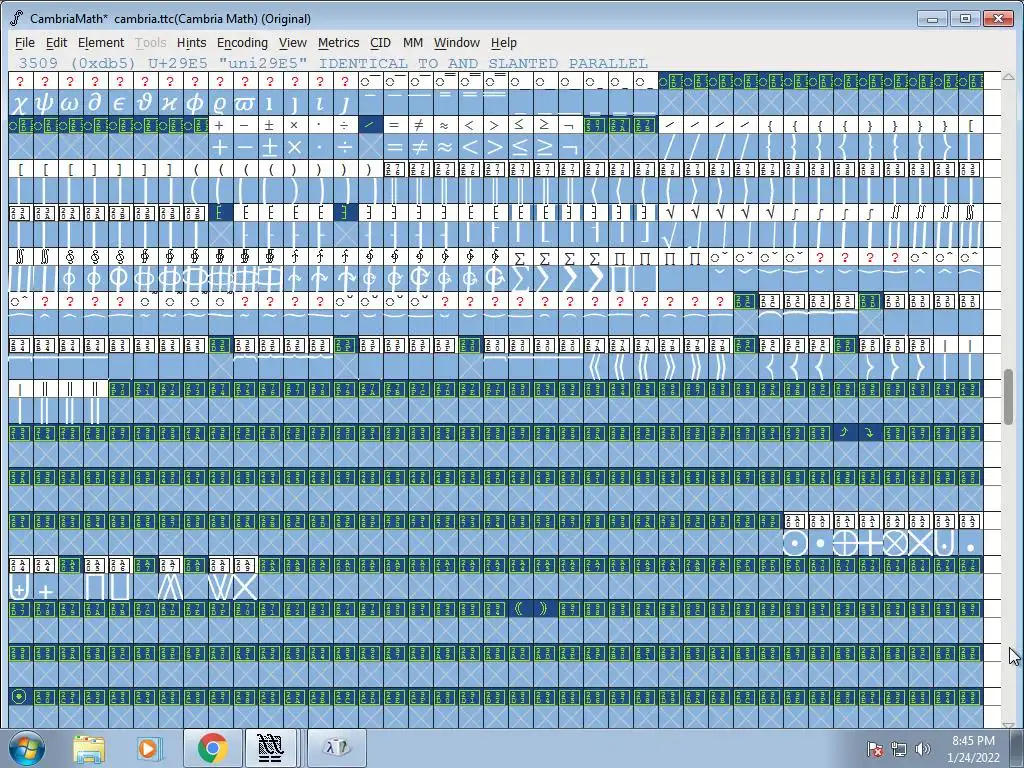Select the less-than-or-equal ≤ glyph cell
Screen dimensions: 1024x768
pos(519,147)
